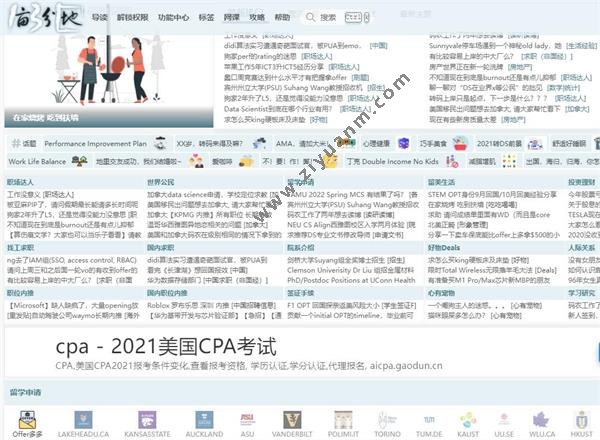Open the 职场达人 section header
600x440 pixels.
20,182
